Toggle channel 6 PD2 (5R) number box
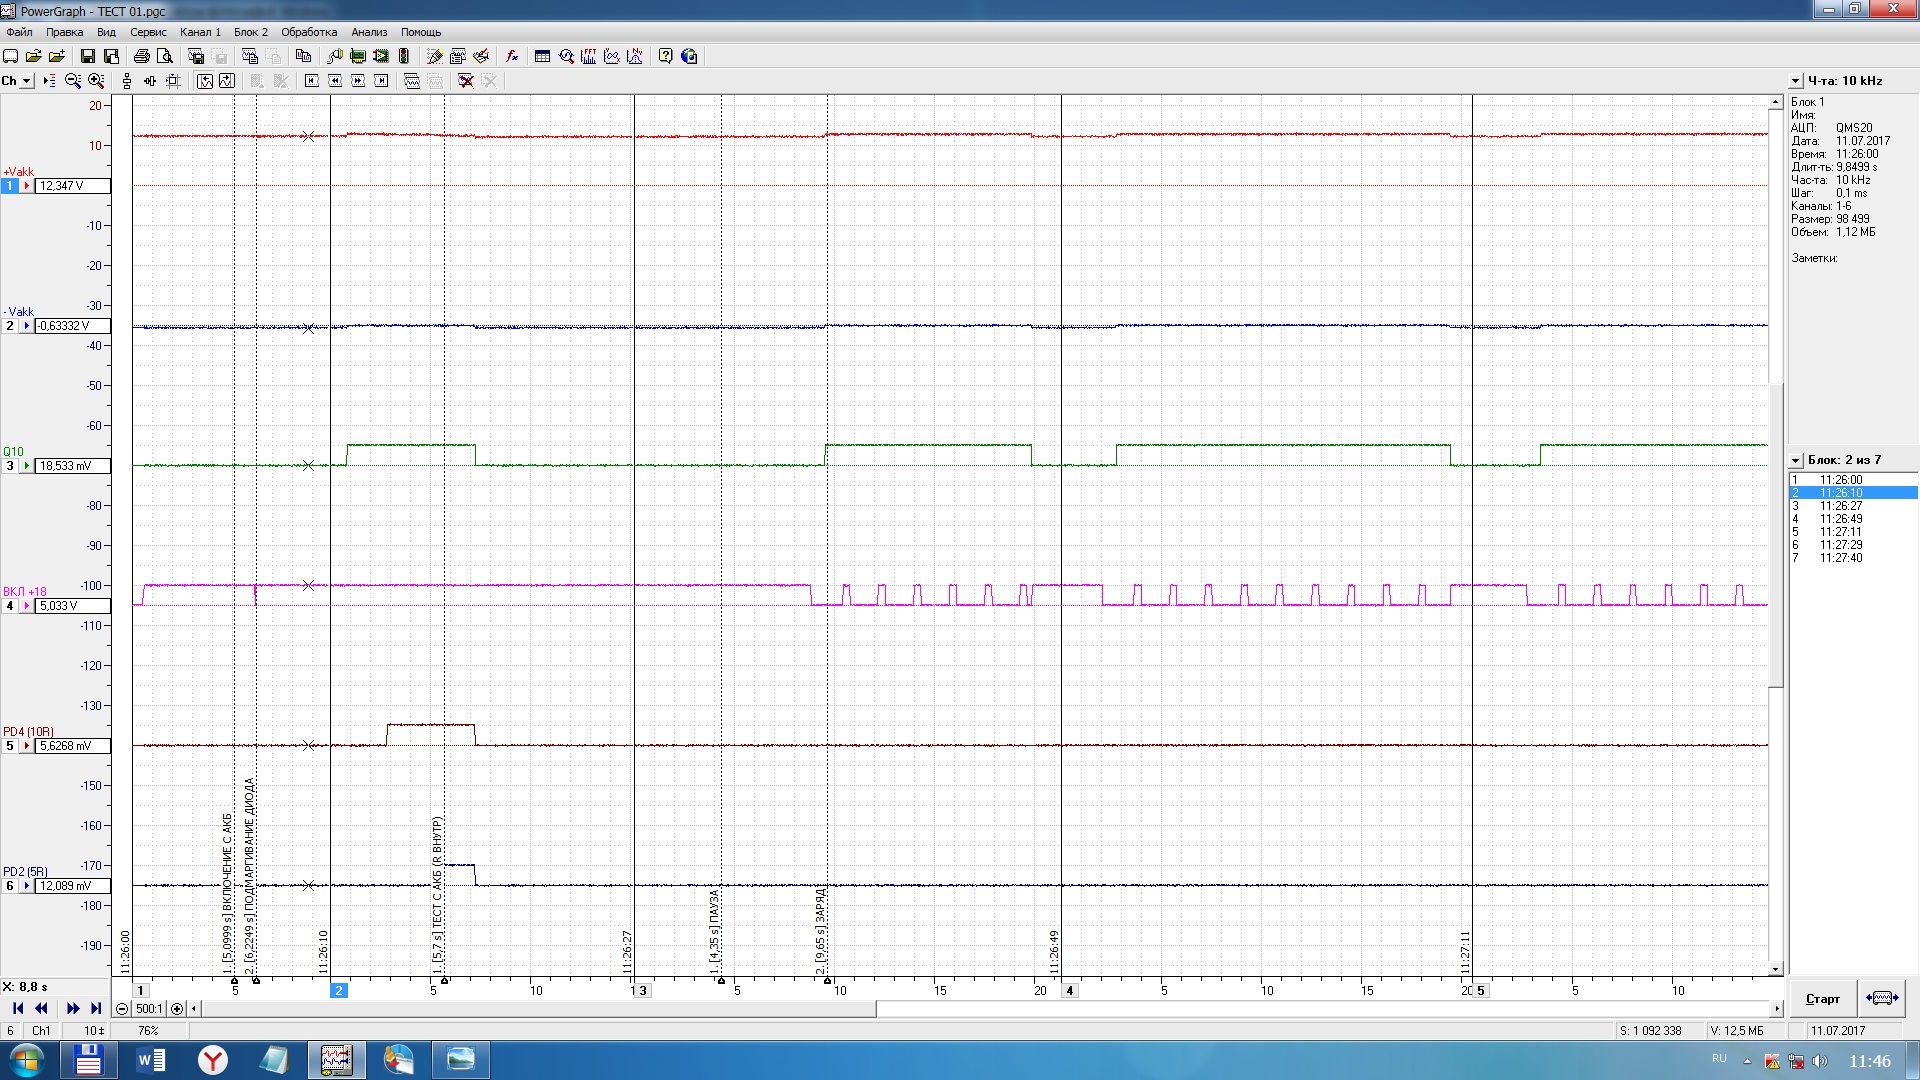1920x1080 pixels. [10, 886]
